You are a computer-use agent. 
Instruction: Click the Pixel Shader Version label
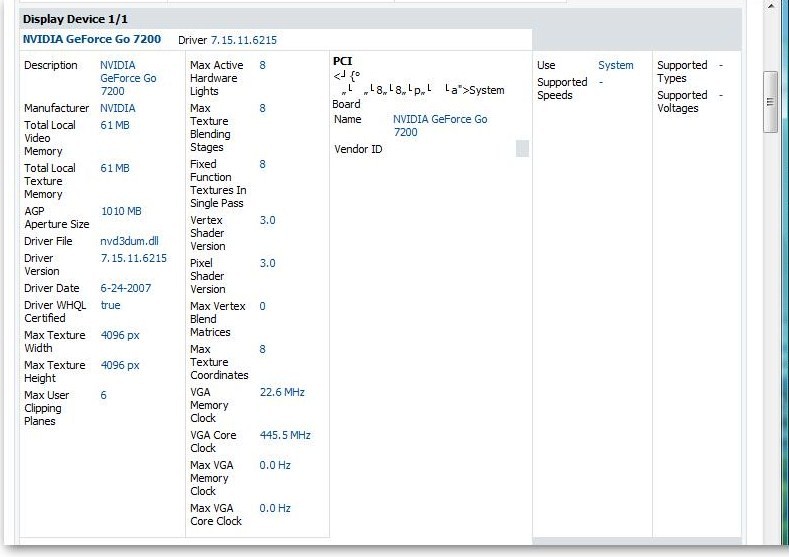(207, 276)
